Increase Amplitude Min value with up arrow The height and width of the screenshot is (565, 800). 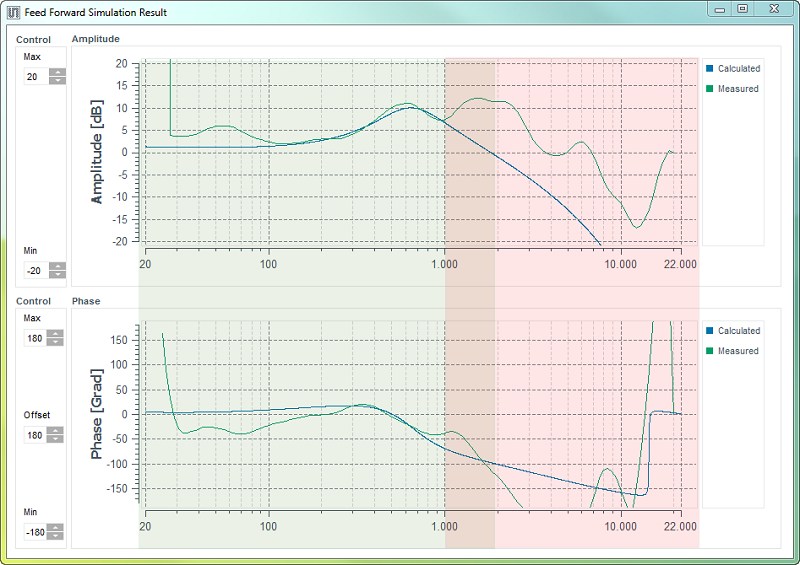(58, 266)
